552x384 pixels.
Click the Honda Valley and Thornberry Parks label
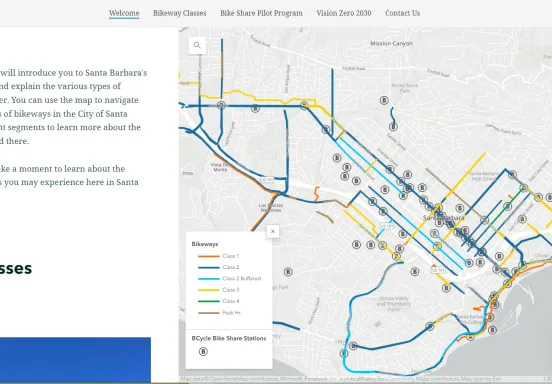tap(394, 304)
